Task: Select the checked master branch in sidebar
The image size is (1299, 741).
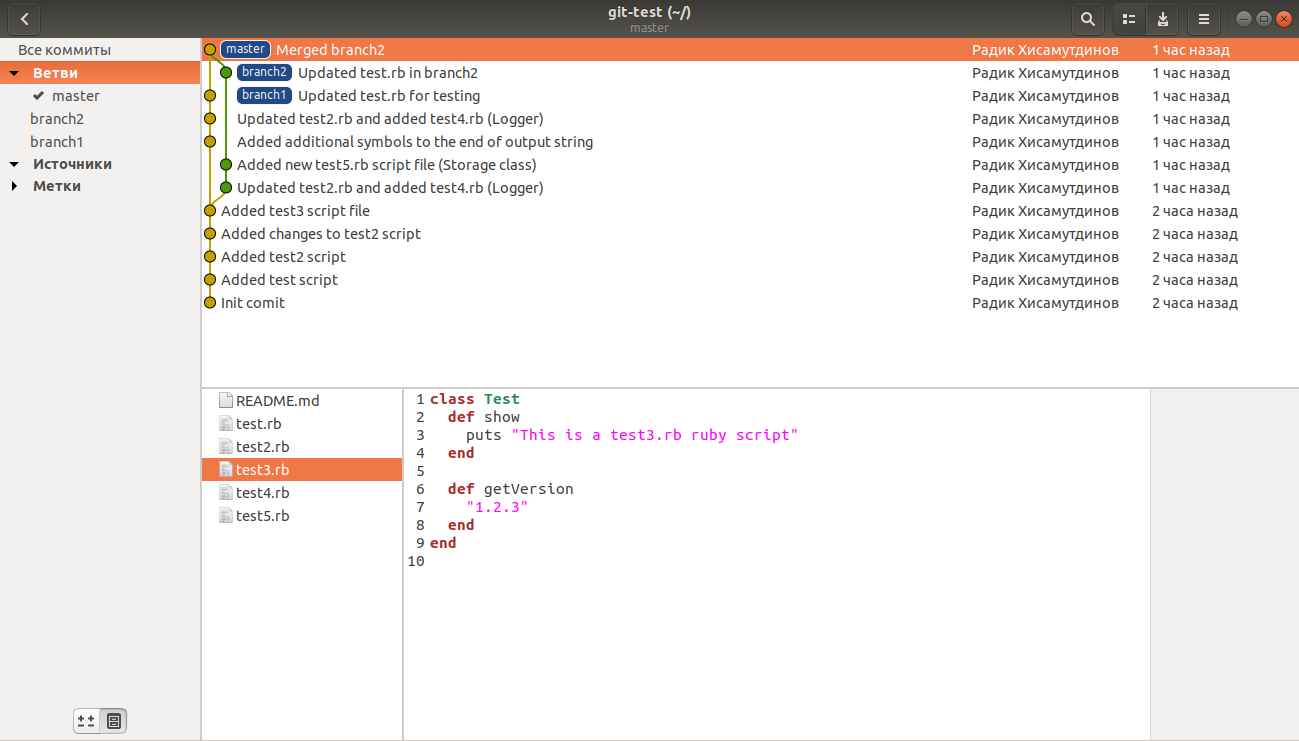Action: tap(76, 96)
